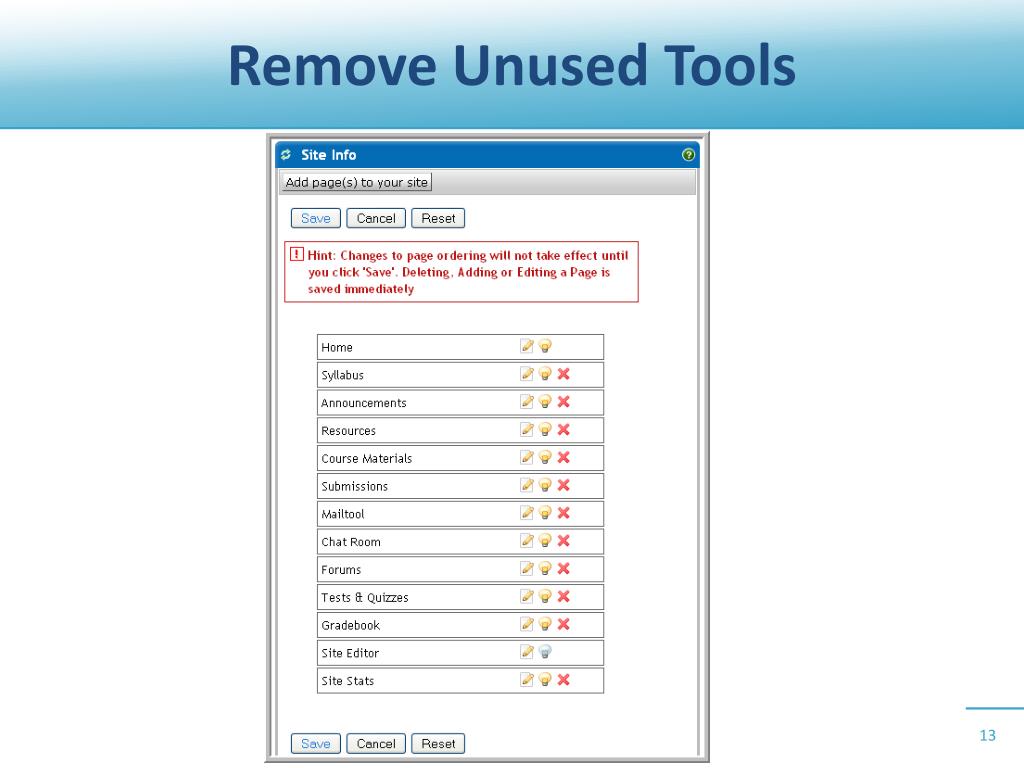Toggle Tests & Quizzes lightbulb
This screenshot has height=768, width=1024.
[545, 596]
